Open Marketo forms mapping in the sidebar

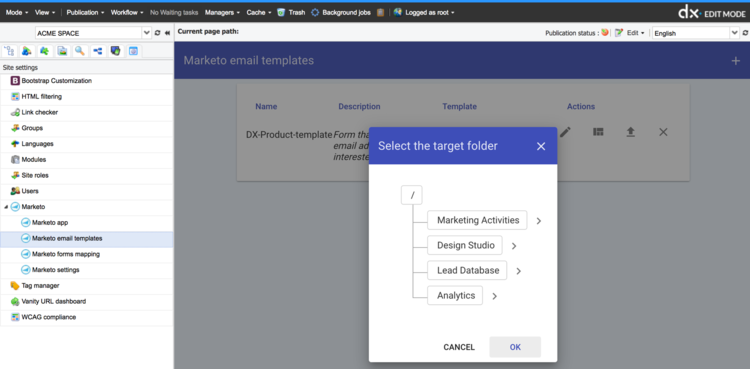tap(66, 254)
